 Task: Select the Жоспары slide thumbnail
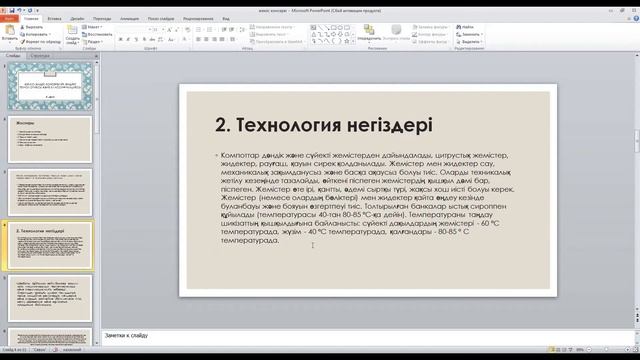point(50,139)
